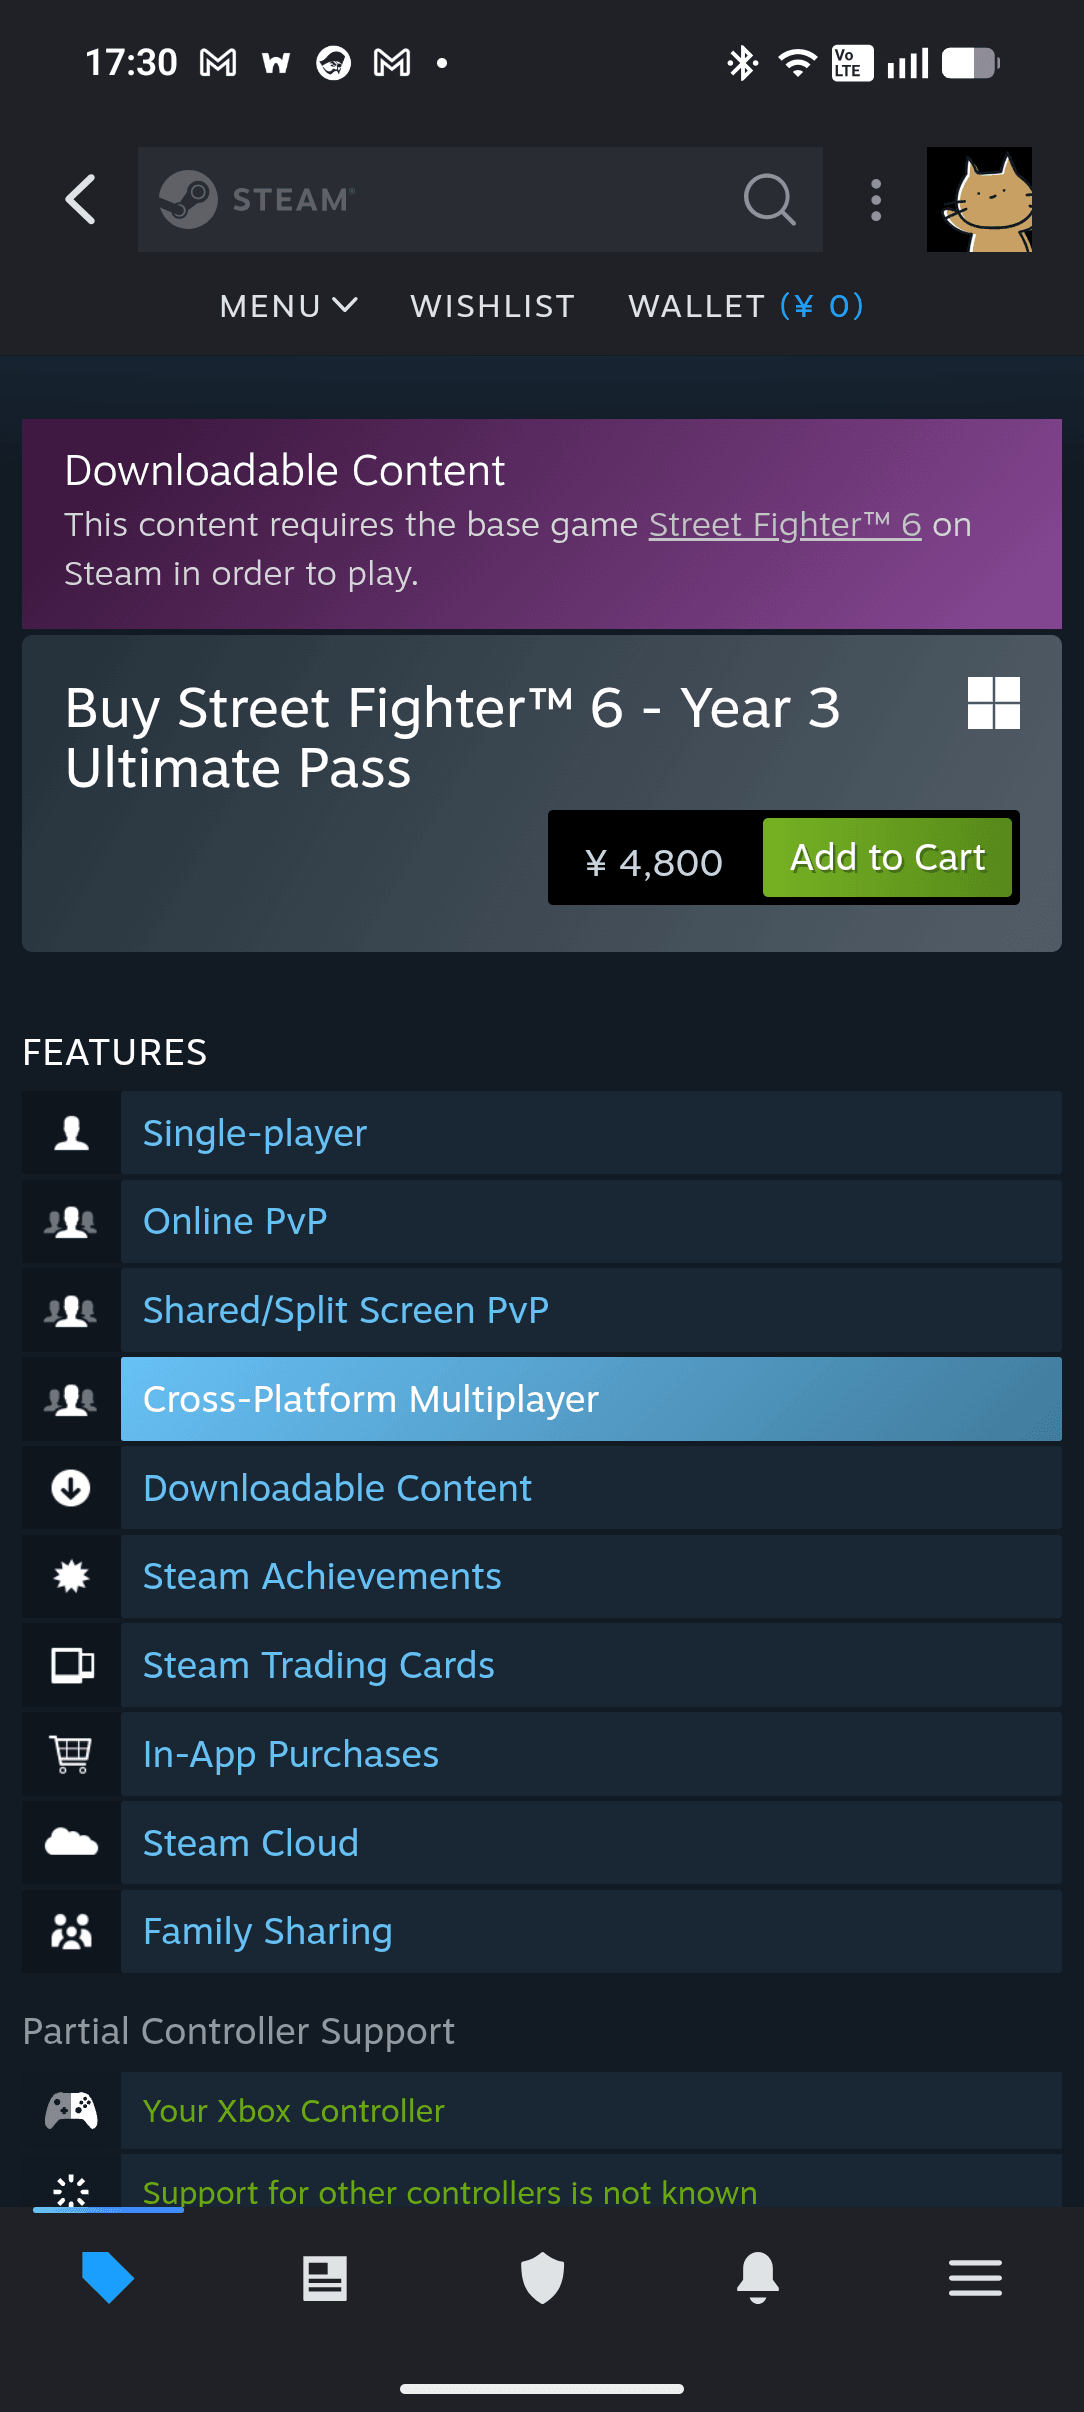
Task: Open the Steam Guard shield tab
Action: click(x=542, y=2278)
